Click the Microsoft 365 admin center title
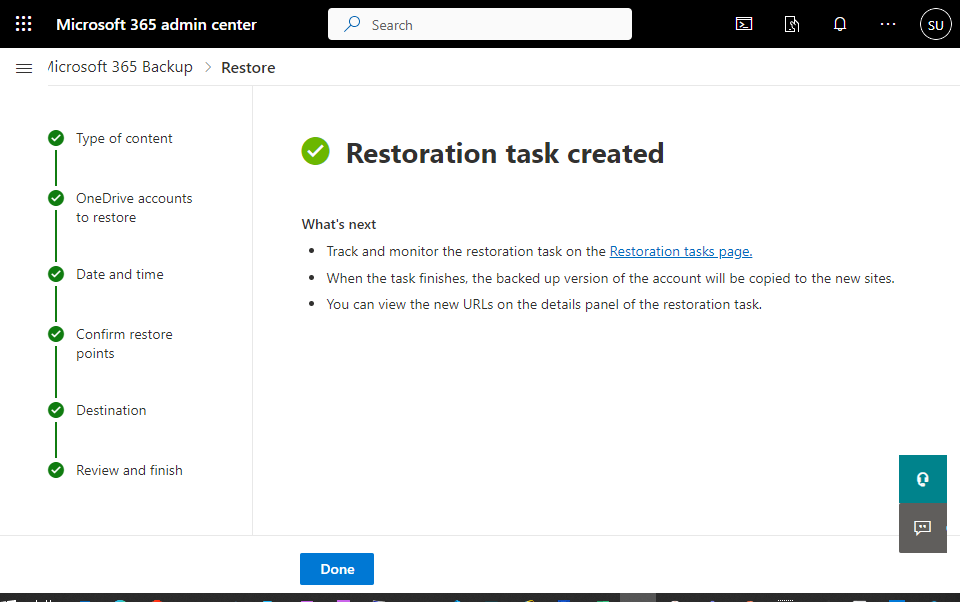This screenshot has width=960, height=602. [x=156, y=24]
